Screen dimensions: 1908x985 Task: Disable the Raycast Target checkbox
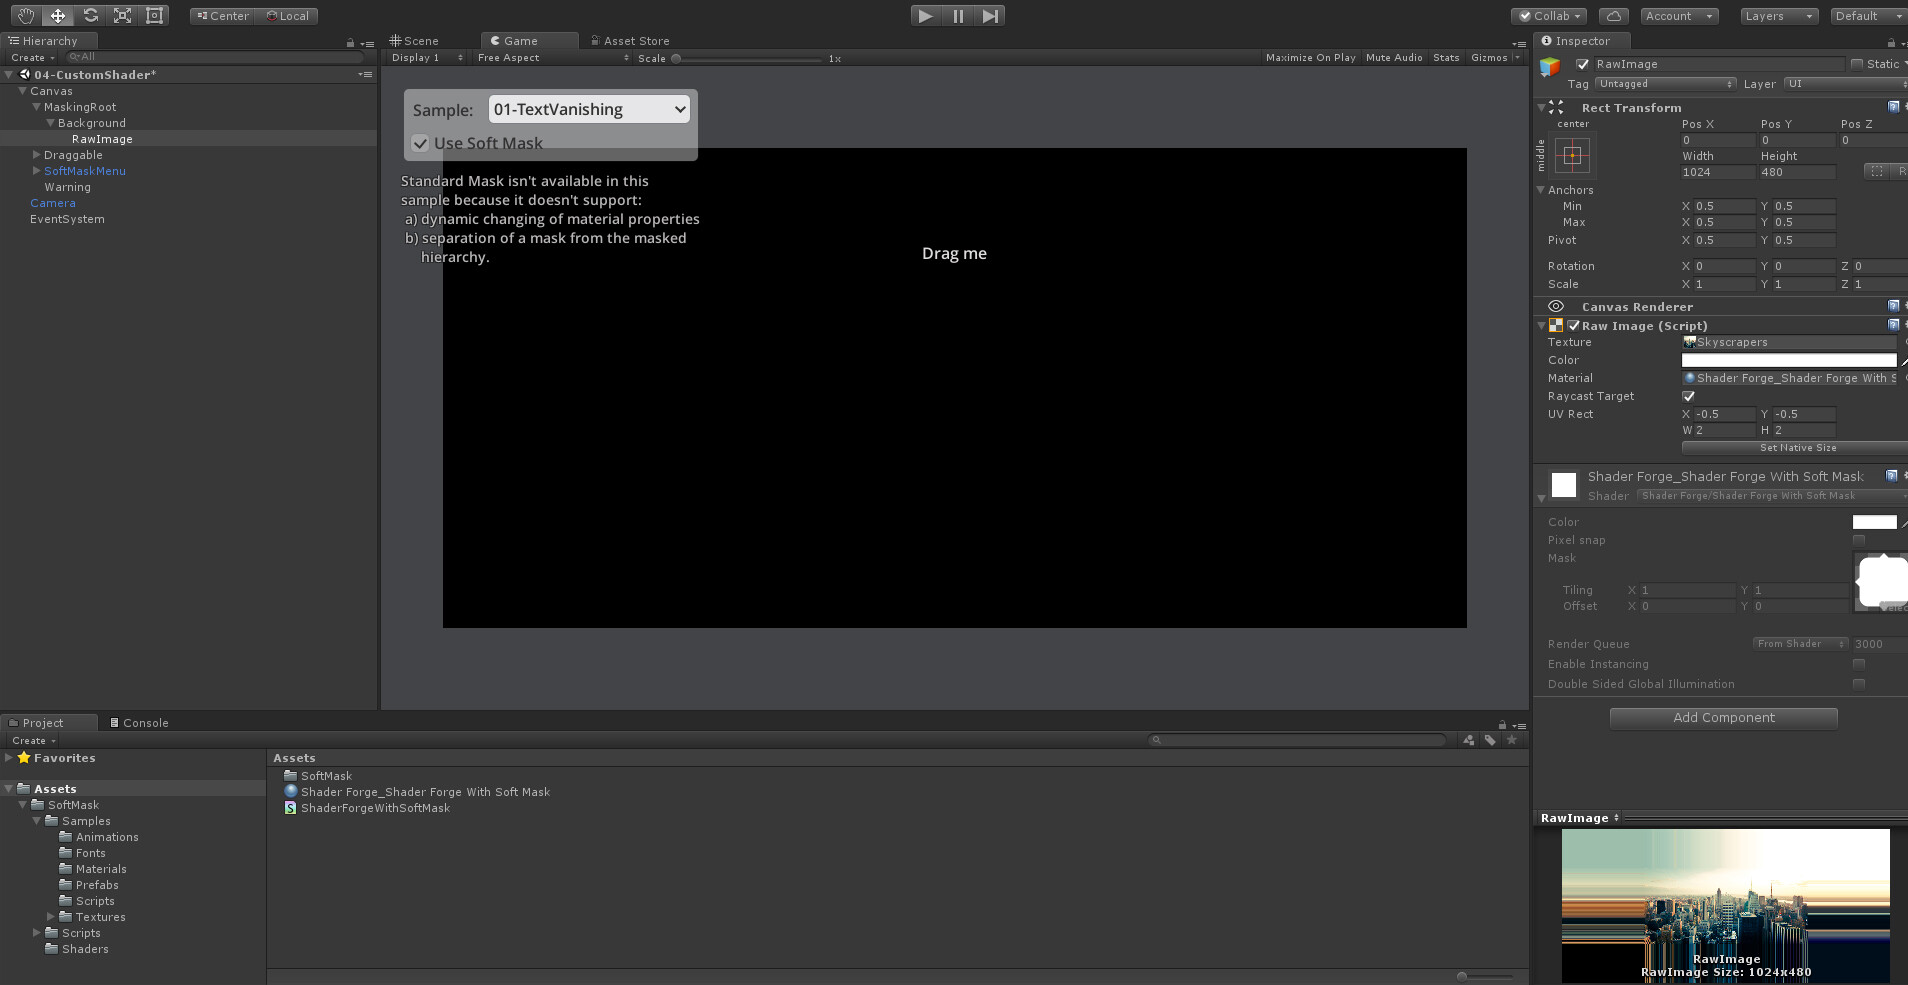[x=1689, y=396]
